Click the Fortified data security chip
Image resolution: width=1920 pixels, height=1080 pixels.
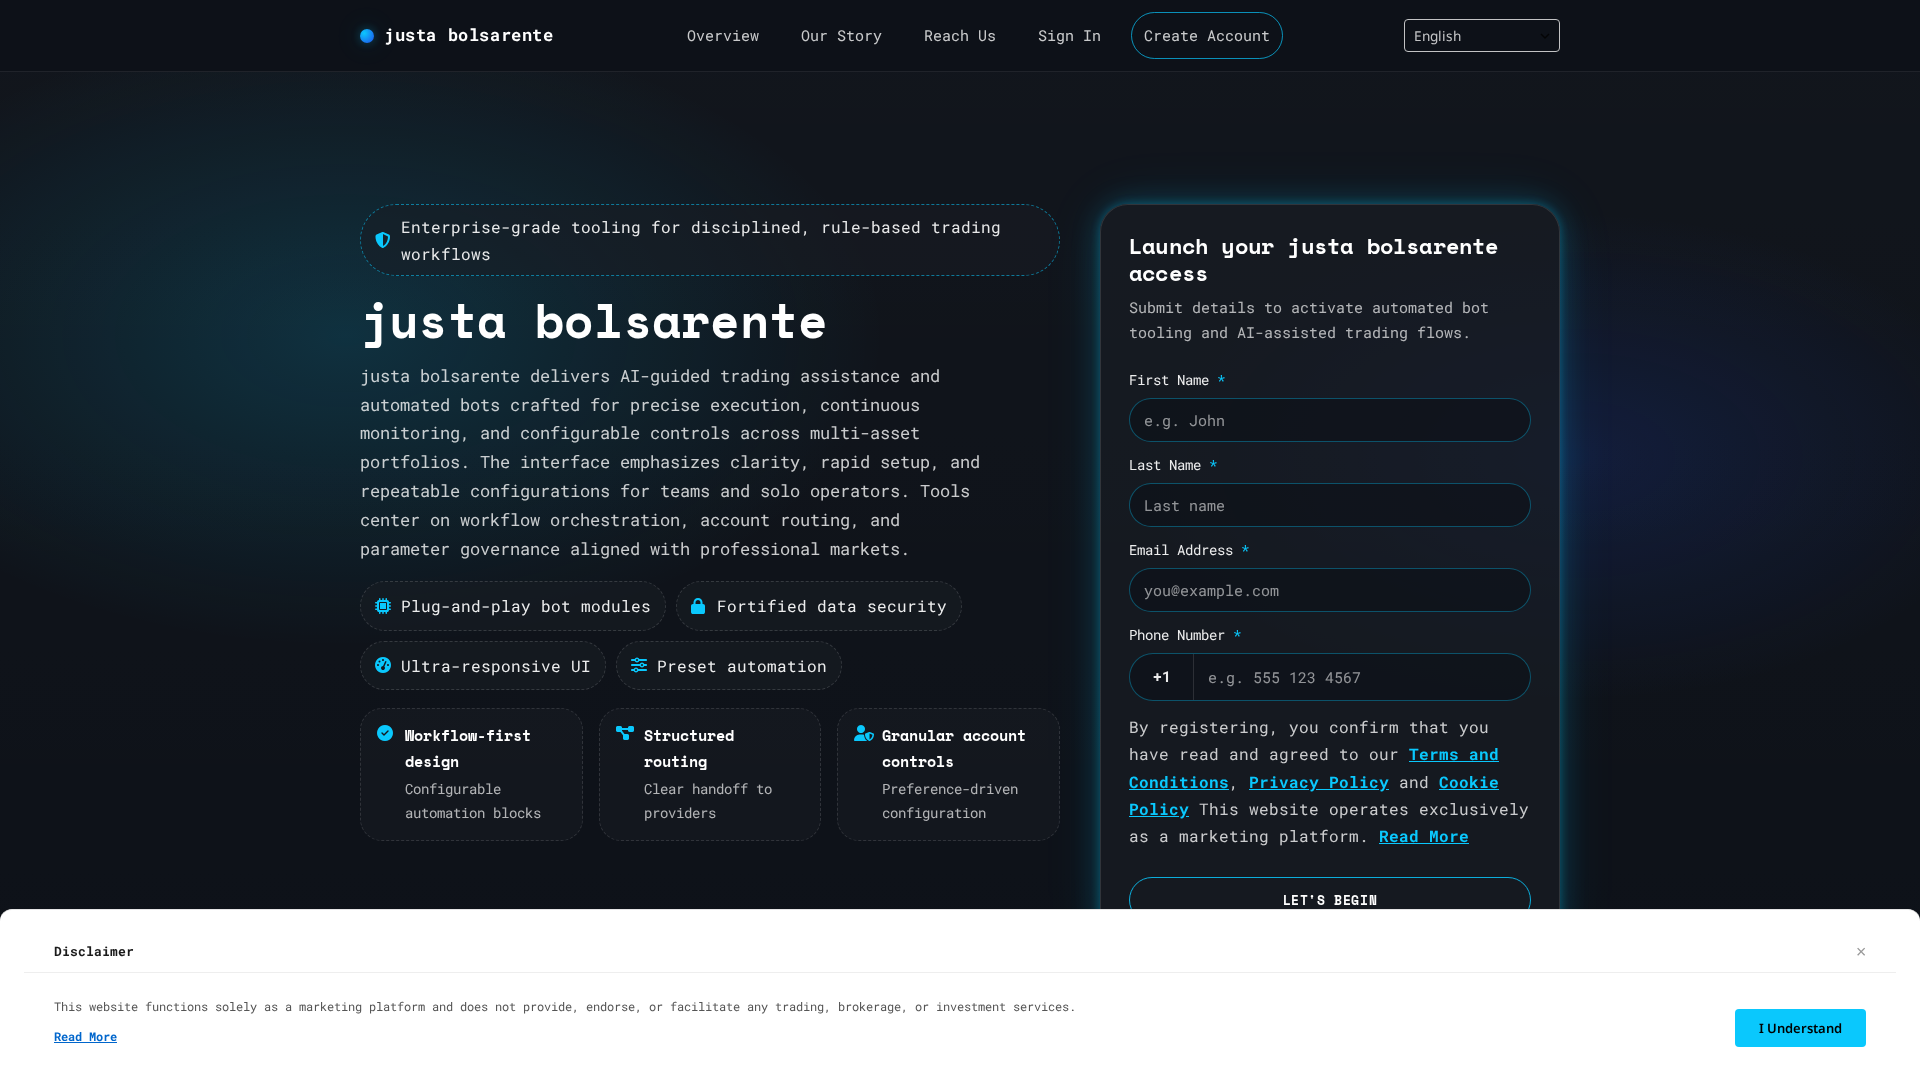click(818, 606)
